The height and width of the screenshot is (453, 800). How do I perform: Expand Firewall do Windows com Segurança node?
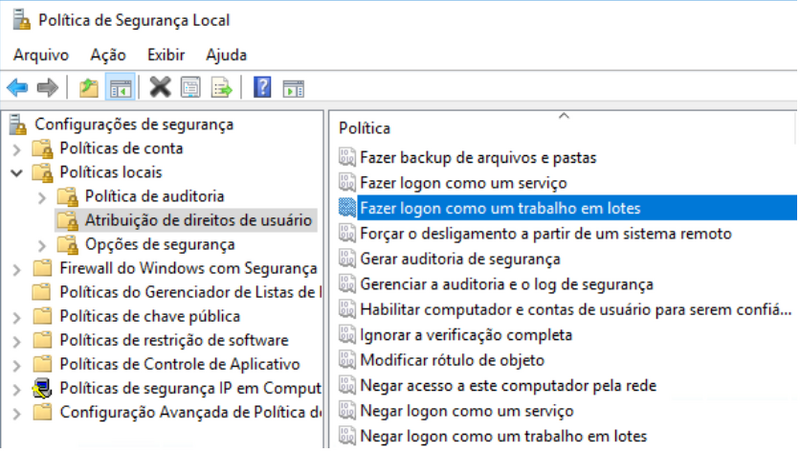click(17, 269)
